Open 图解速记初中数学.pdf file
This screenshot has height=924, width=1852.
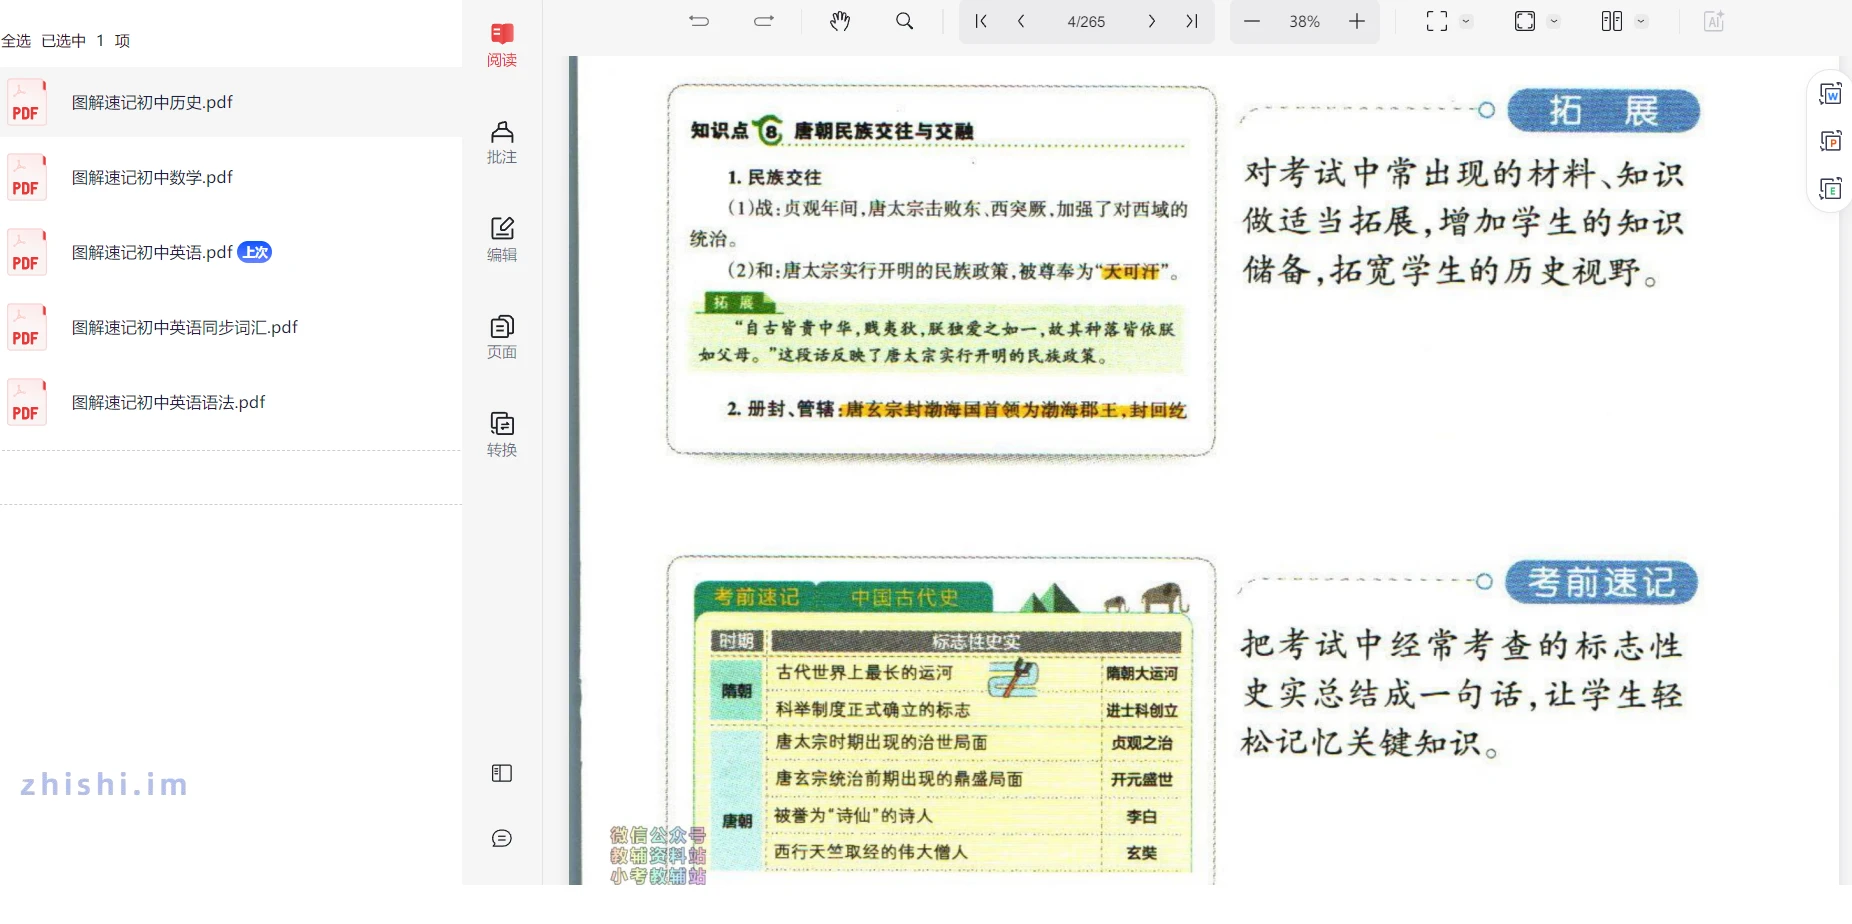click(152, 177)
